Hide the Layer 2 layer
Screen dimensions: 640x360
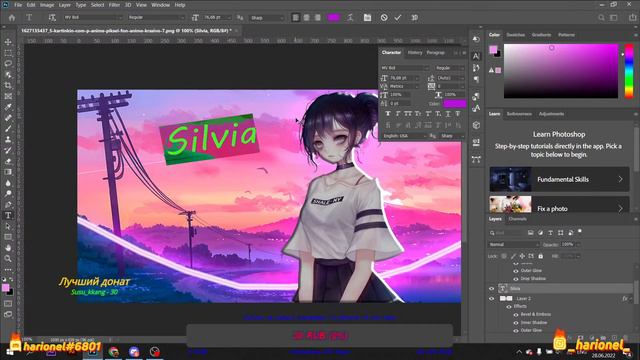(491, 298)
